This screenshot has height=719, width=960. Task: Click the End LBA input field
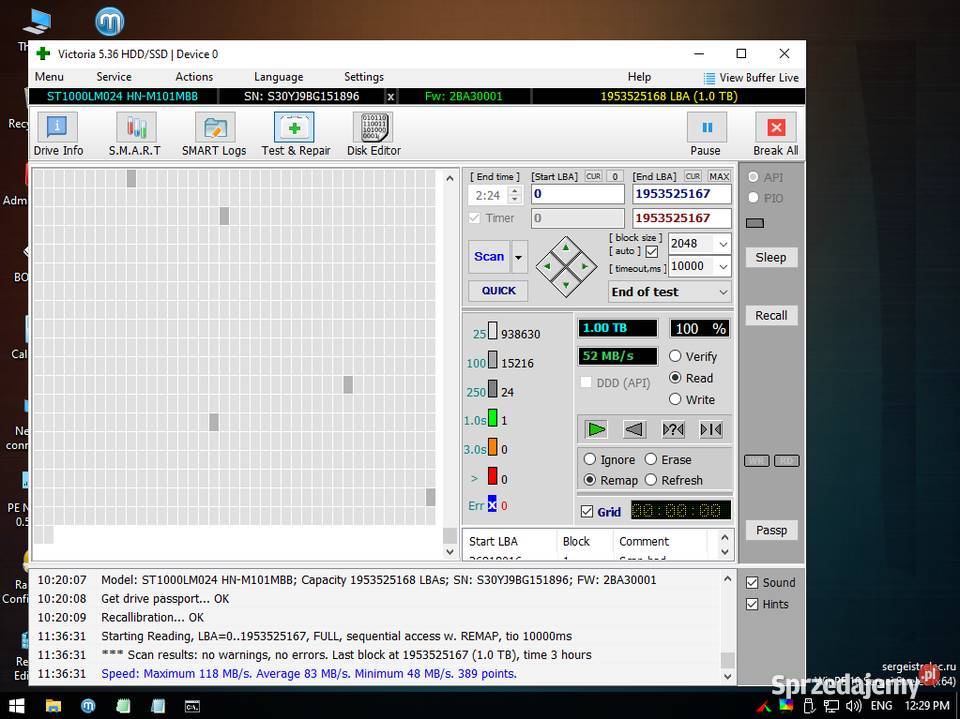[681, 194]
